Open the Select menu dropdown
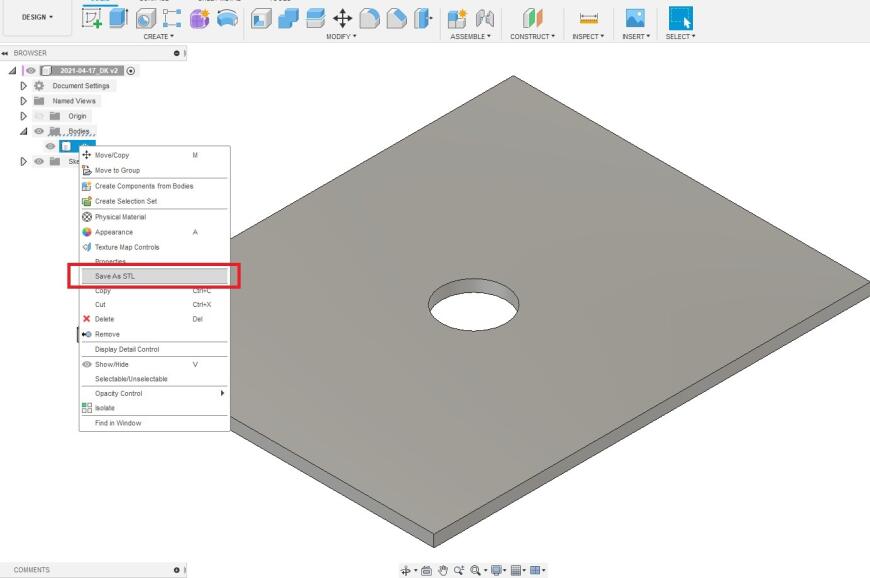Viewport: 870px width, 578px height. tap(680, 36)
